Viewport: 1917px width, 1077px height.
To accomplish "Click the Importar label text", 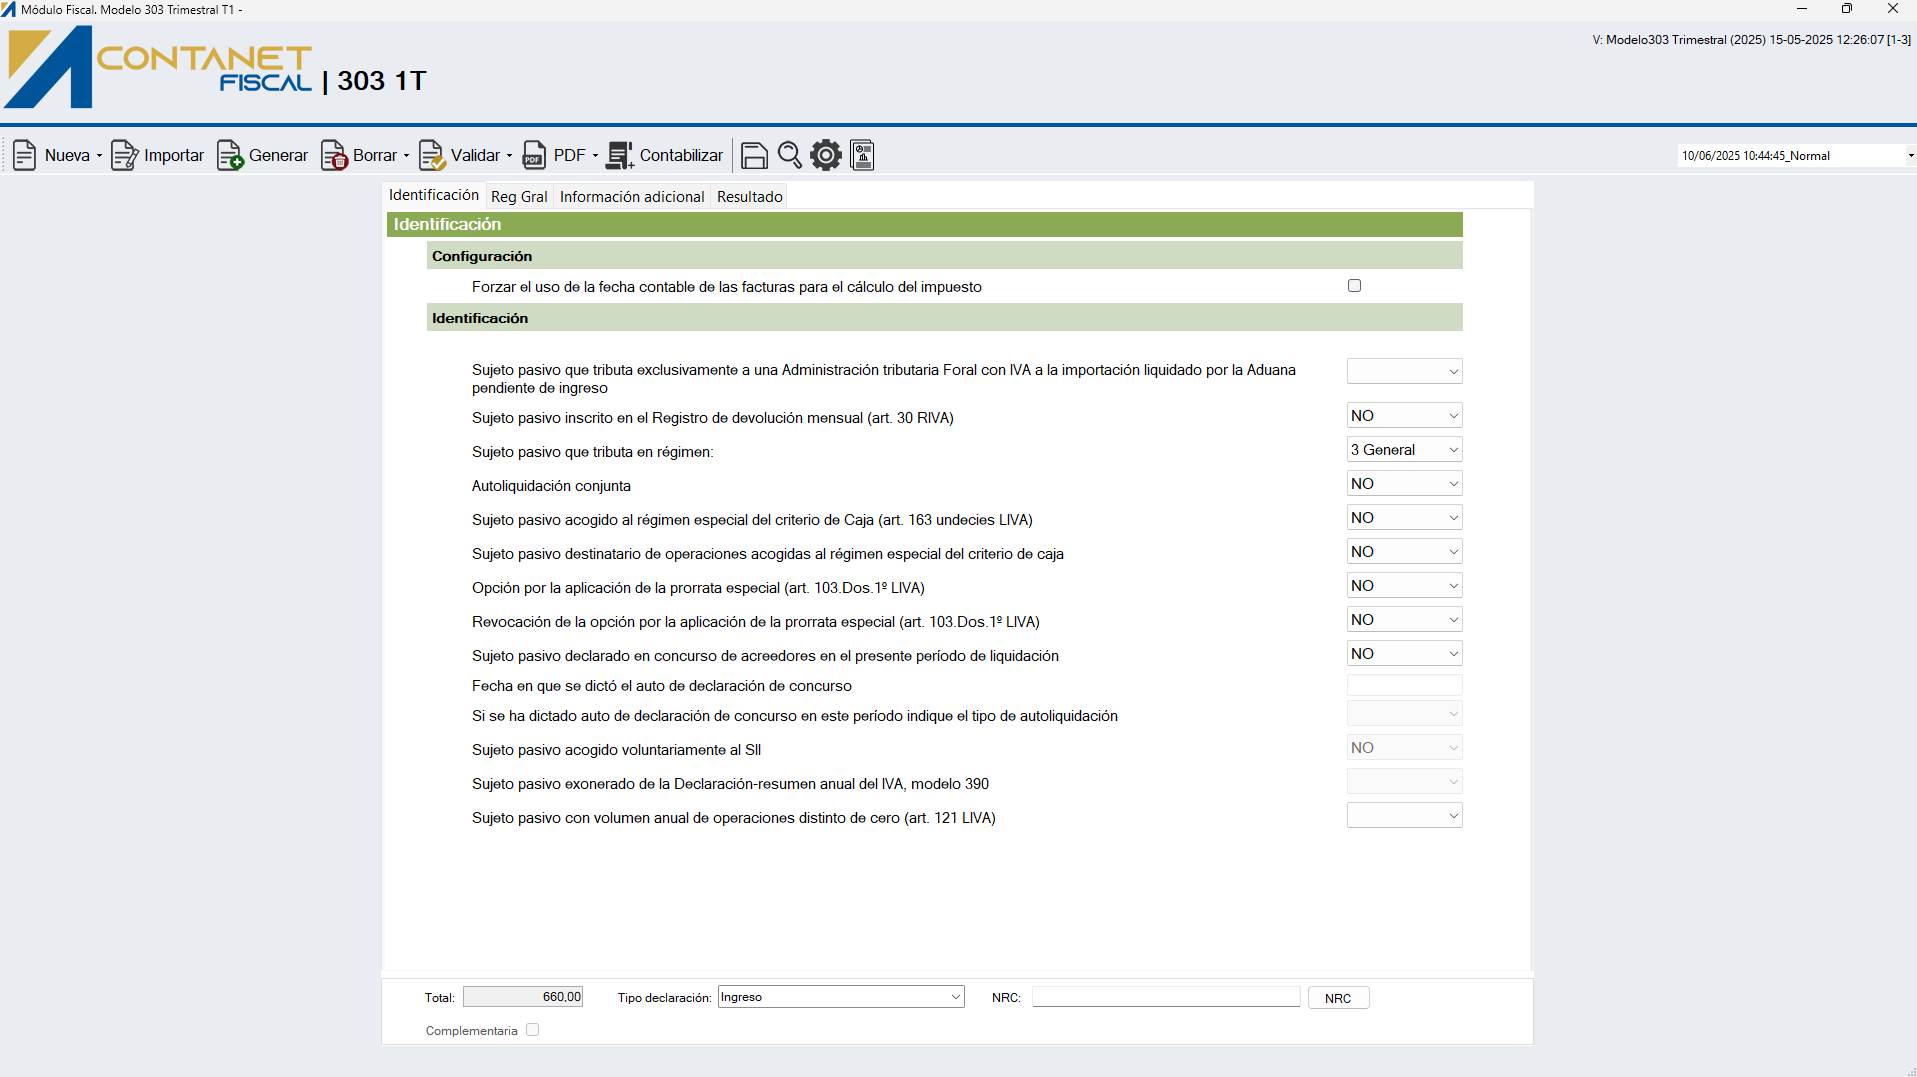I will click(x=174, y=156).
